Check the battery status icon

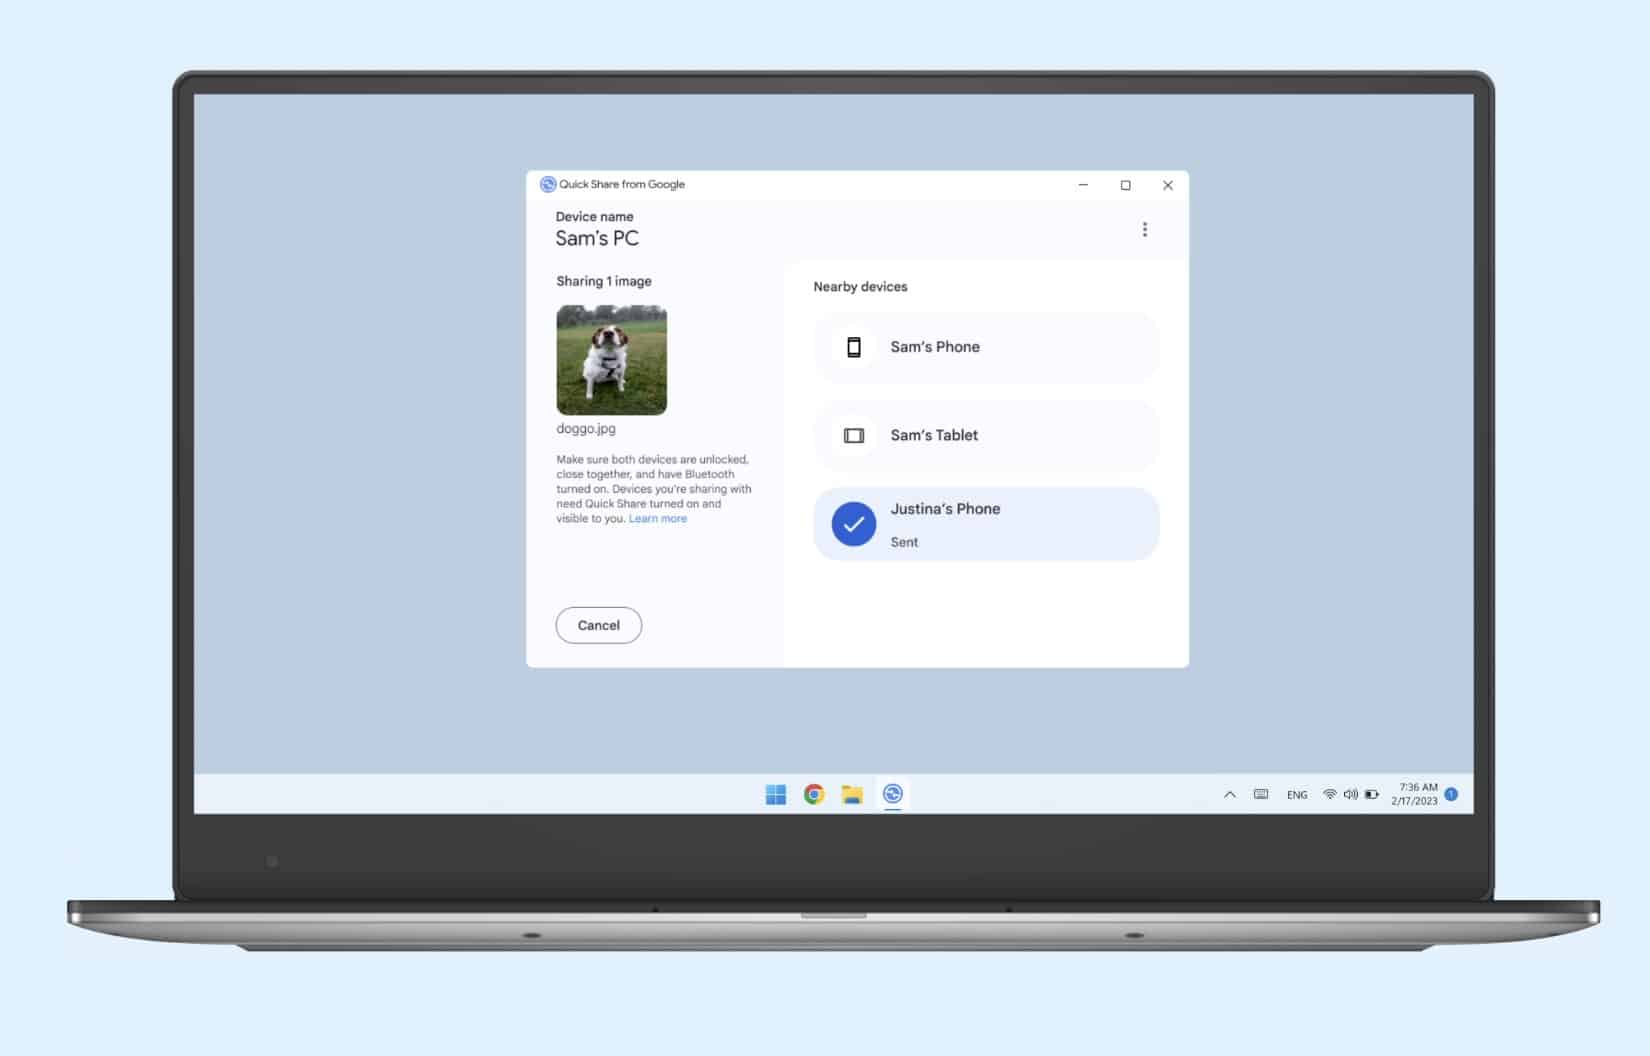click(1372, 794)
